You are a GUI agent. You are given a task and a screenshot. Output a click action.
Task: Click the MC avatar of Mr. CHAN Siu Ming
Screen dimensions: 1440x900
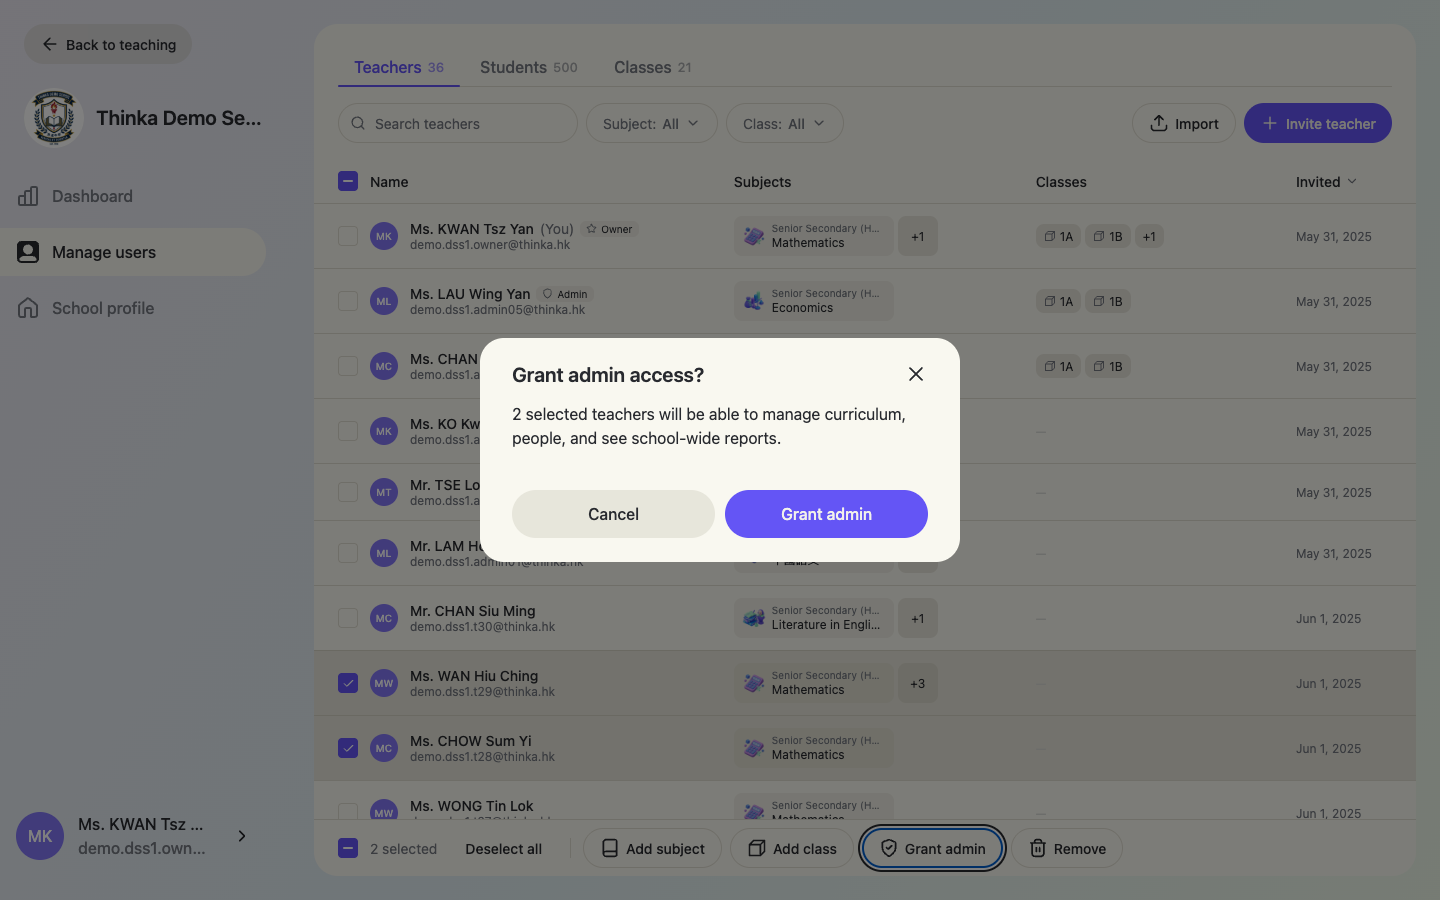coord(384,618)
